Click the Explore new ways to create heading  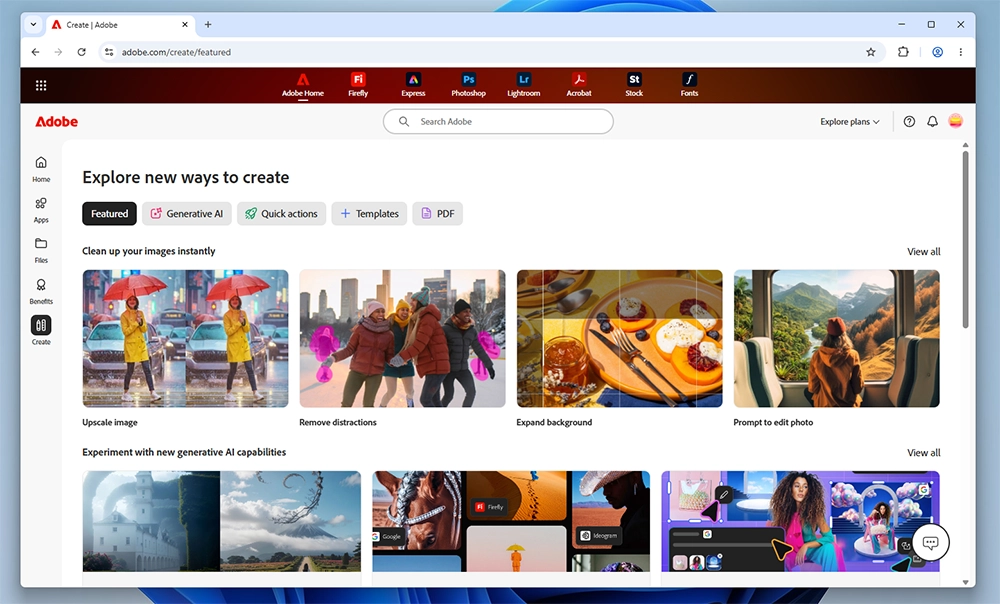tap(186, 177)
